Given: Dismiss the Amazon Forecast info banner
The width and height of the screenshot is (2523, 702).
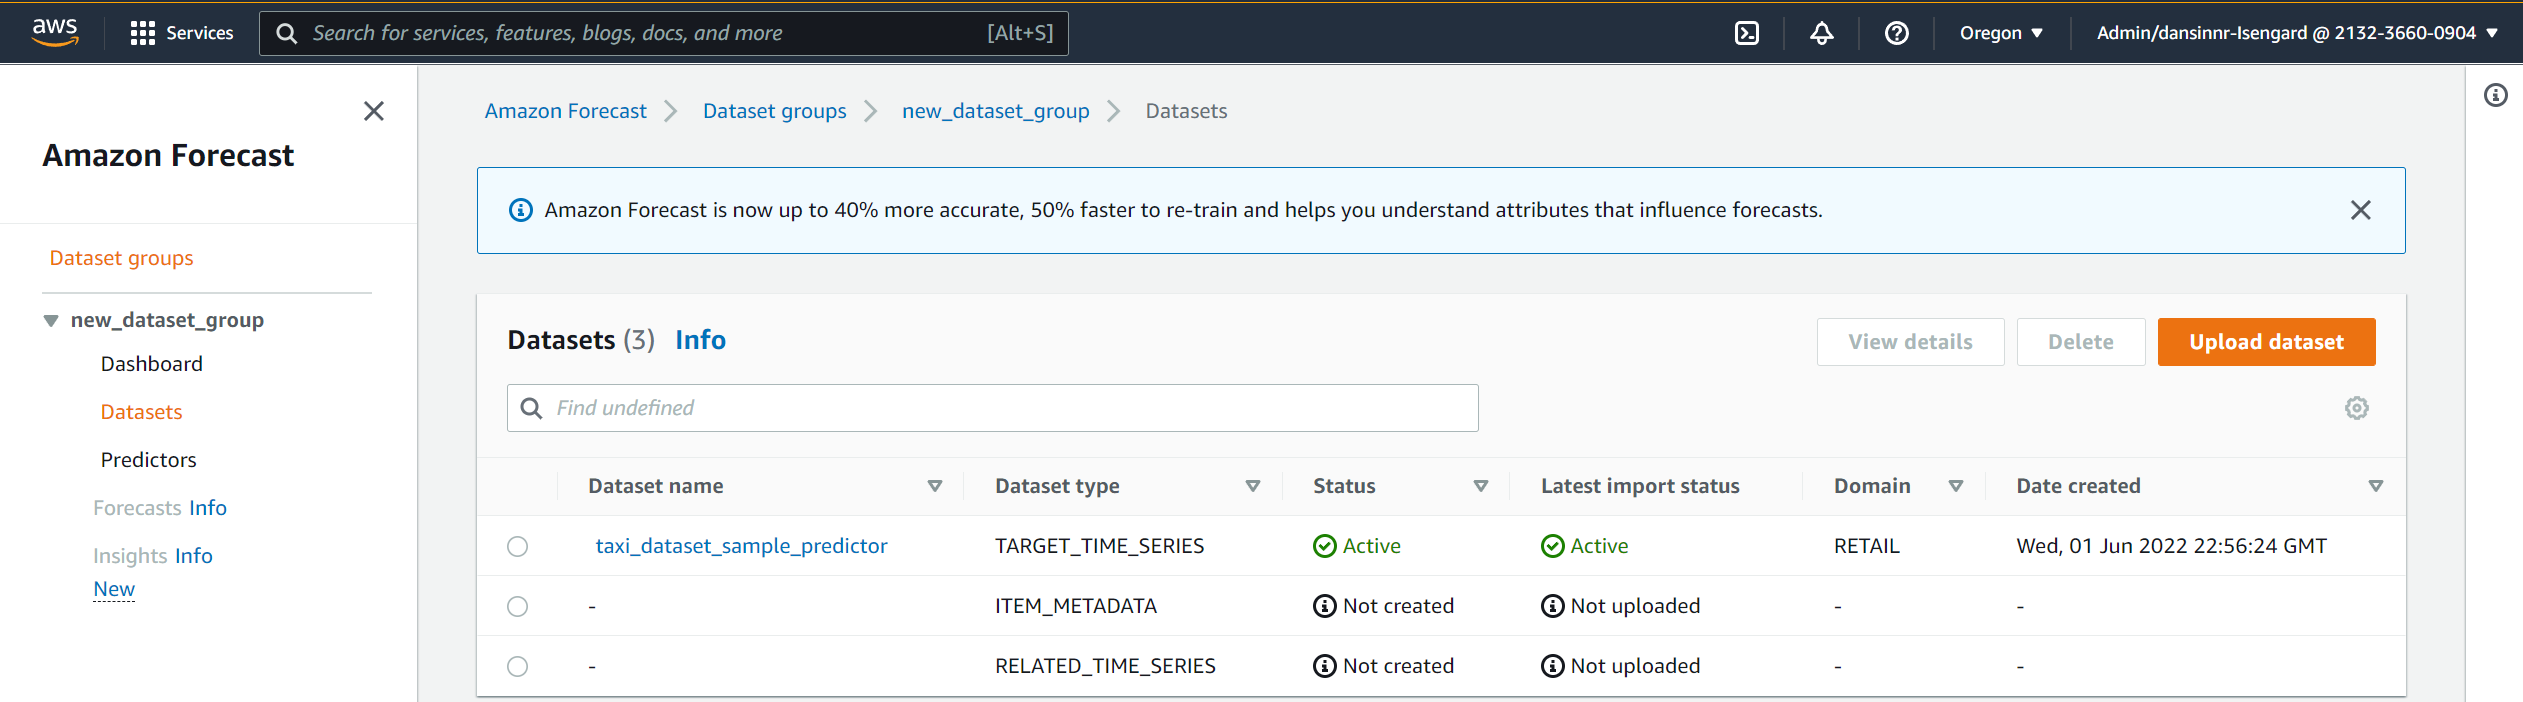Looking at the screenshot, I should click(2360, 210).
